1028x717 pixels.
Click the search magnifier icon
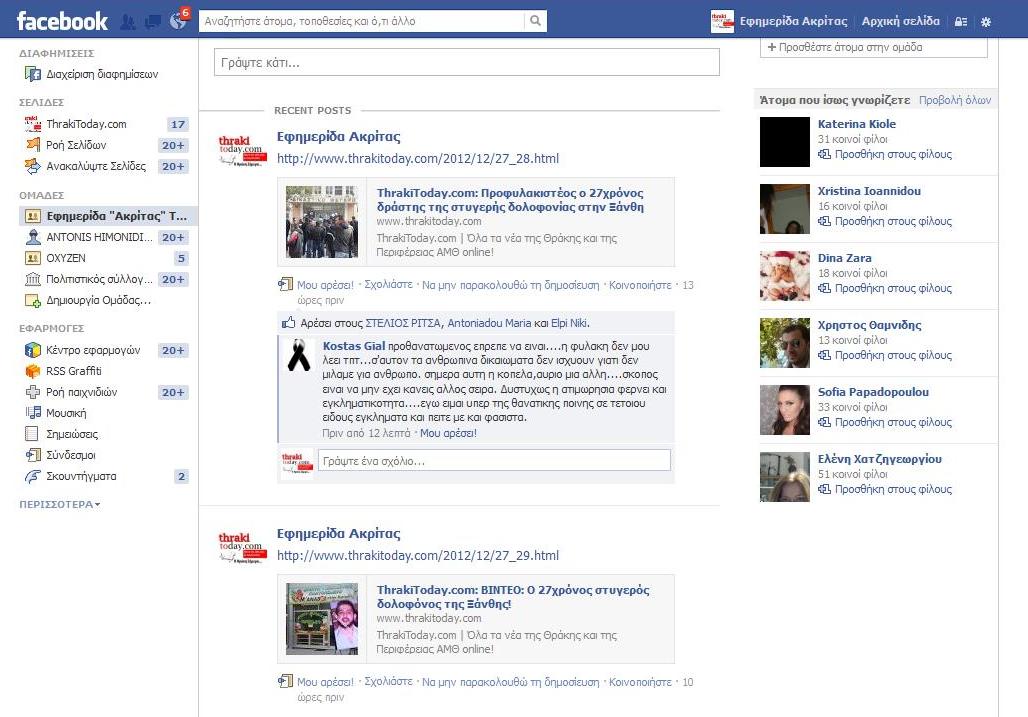(x=536, y=20)
